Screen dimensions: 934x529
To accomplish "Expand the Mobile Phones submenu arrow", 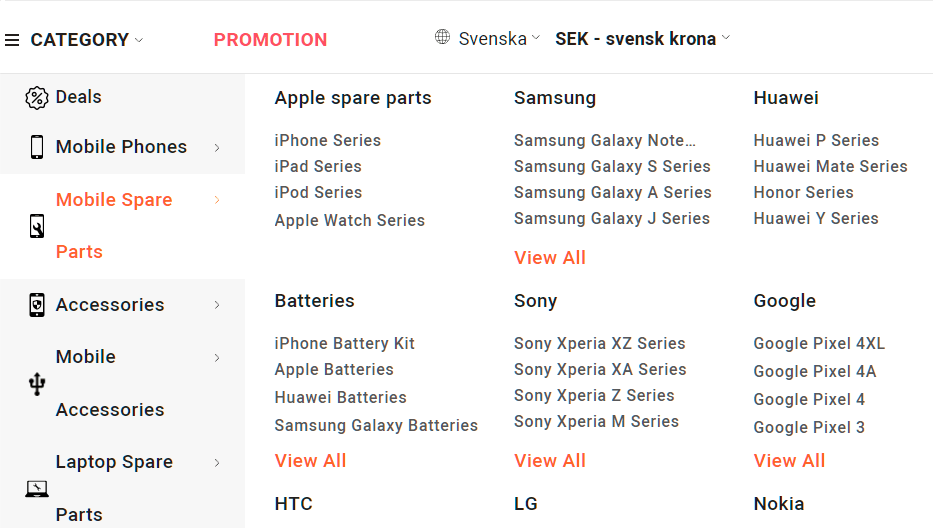I will click(x=217, y=147).
